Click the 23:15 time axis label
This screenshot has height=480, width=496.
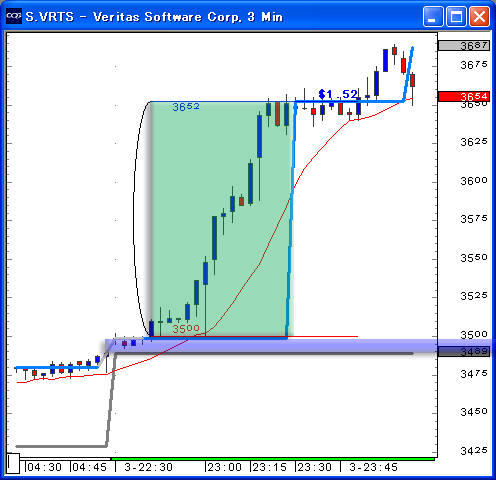tap(269, 467)
